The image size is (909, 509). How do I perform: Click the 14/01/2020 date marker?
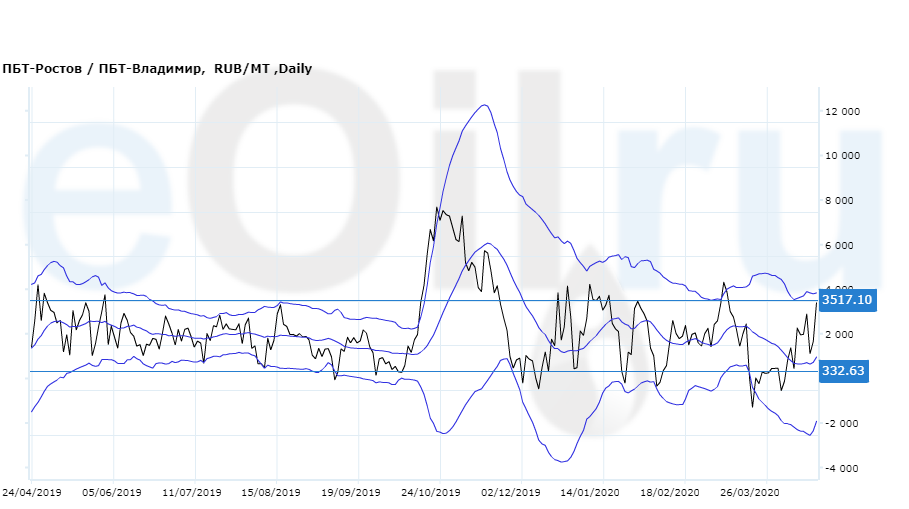589,493
